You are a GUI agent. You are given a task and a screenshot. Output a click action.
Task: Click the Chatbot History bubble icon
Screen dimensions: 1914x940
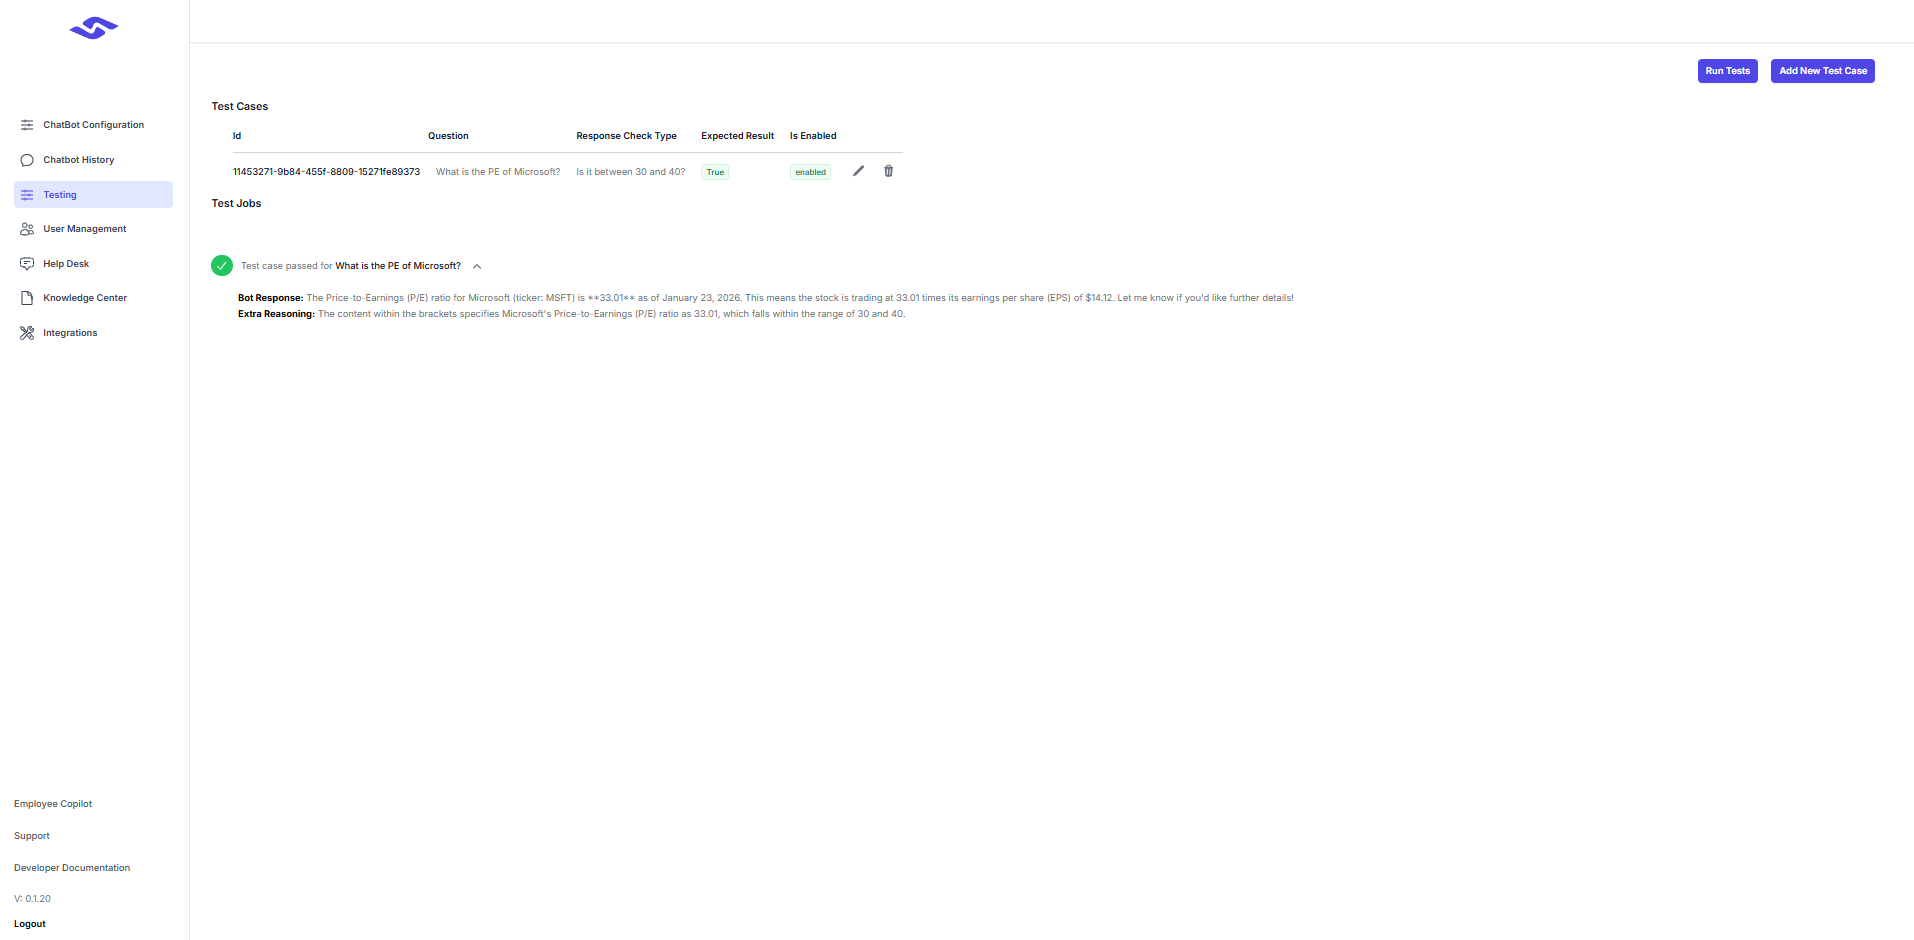[27, 160]
